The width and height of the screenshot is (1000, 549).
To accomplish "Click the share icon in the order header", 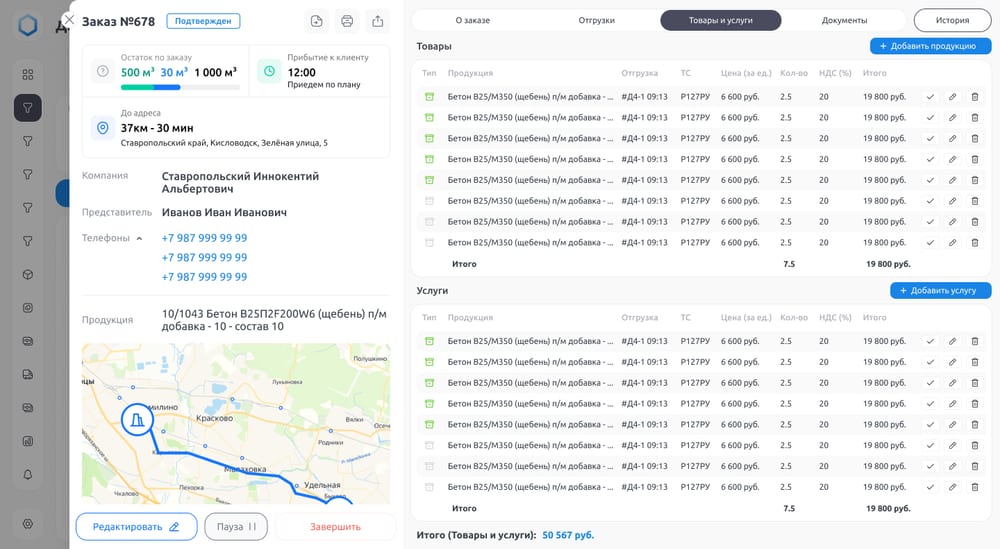I will click(x=377, y=21).
